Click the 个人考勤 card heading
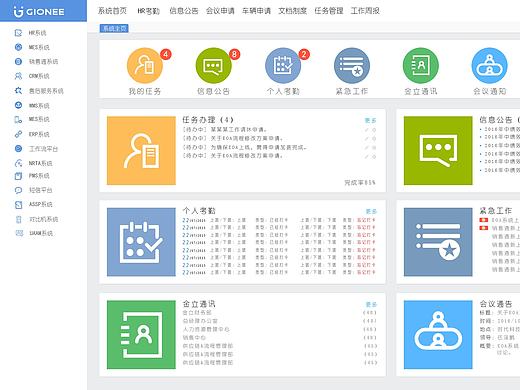Image resolution: width=520 pixels, height=390 pixels. point(199,211)
